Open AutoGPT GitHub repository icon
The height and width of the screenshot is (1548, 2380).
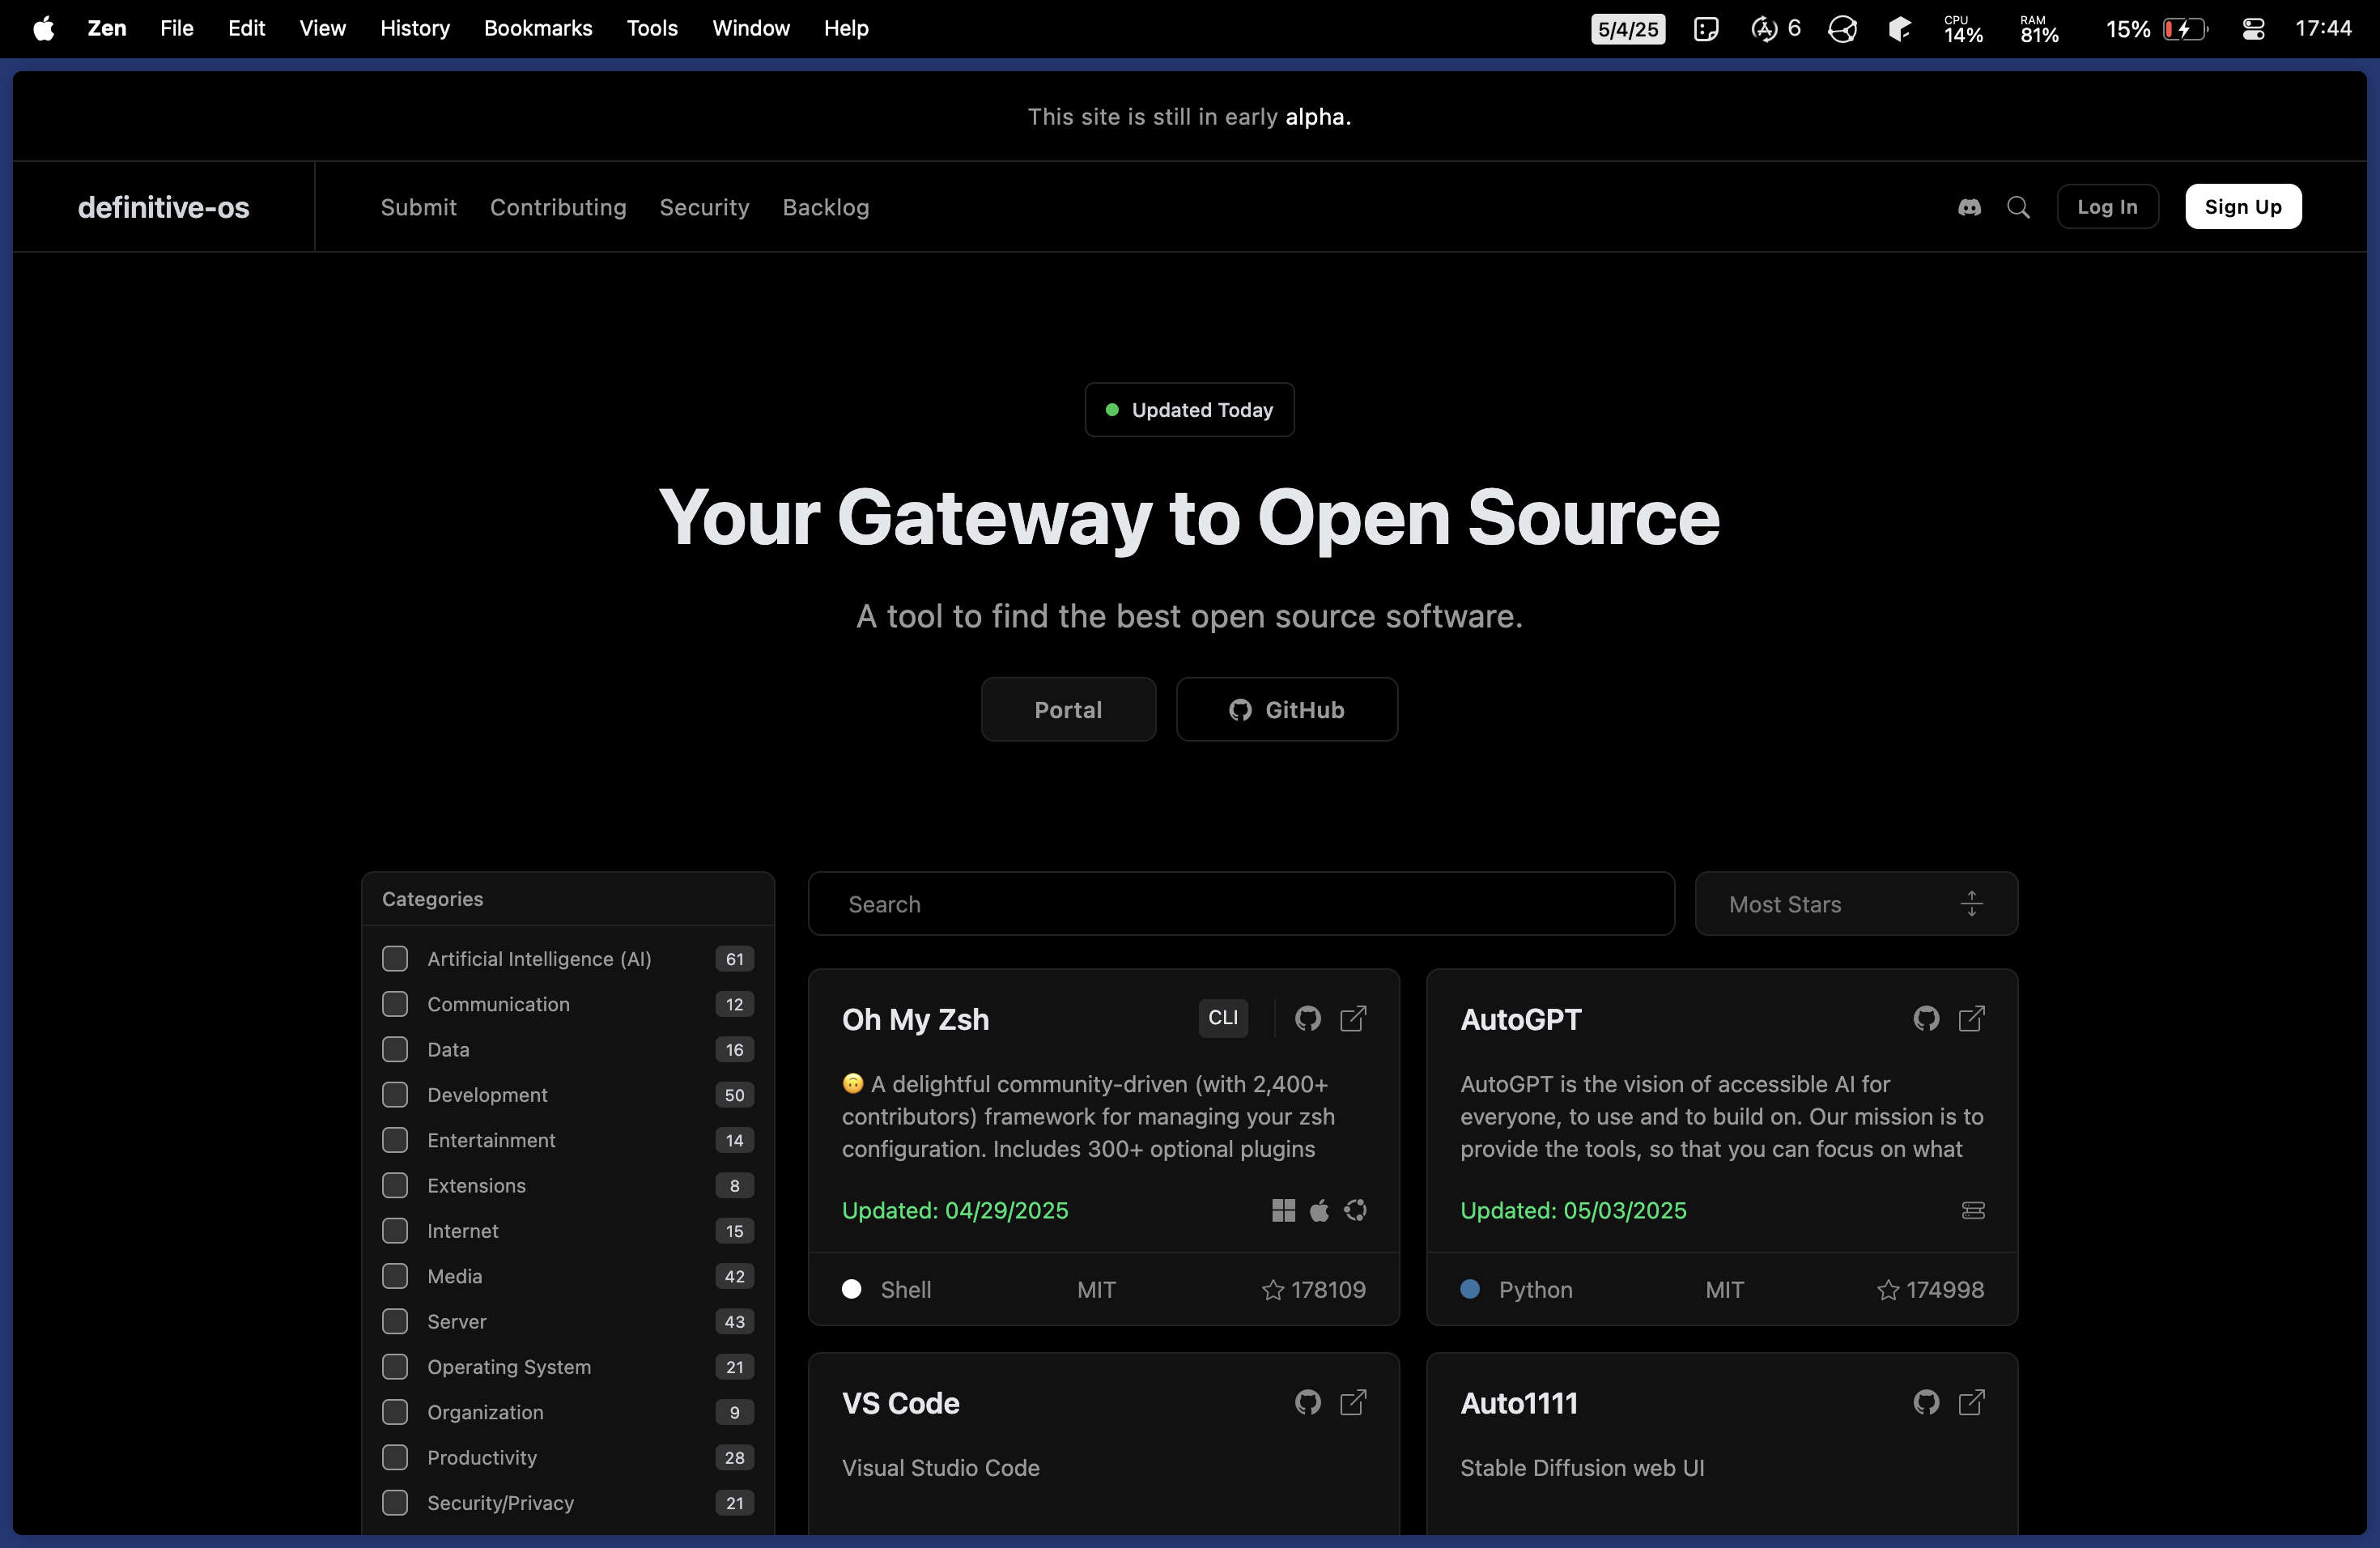point(1925,1018)
